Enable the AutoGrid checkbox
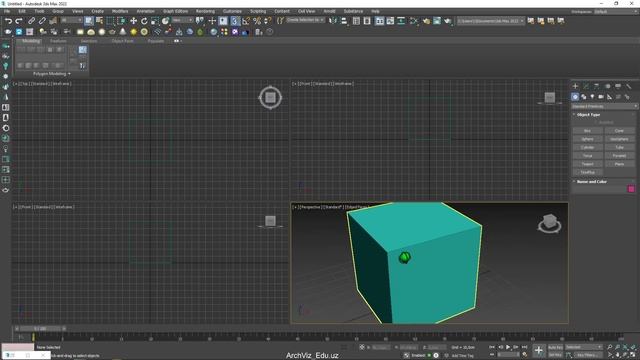Screen dimensions: 640x360 pyautogui.click(x=596, y=122)
